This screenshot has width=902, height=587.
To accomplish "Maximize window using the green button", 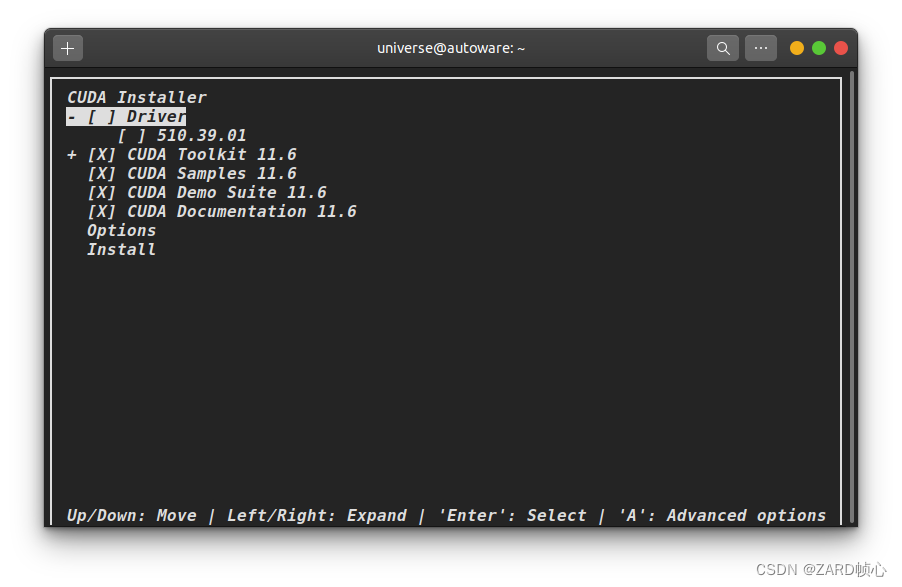I will point(819,48).
